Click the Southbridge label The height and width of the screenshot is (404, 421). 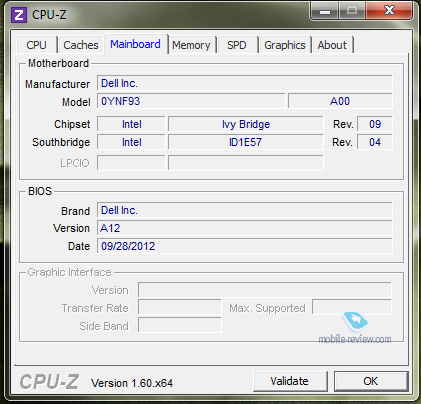click(x=61, y=142)
